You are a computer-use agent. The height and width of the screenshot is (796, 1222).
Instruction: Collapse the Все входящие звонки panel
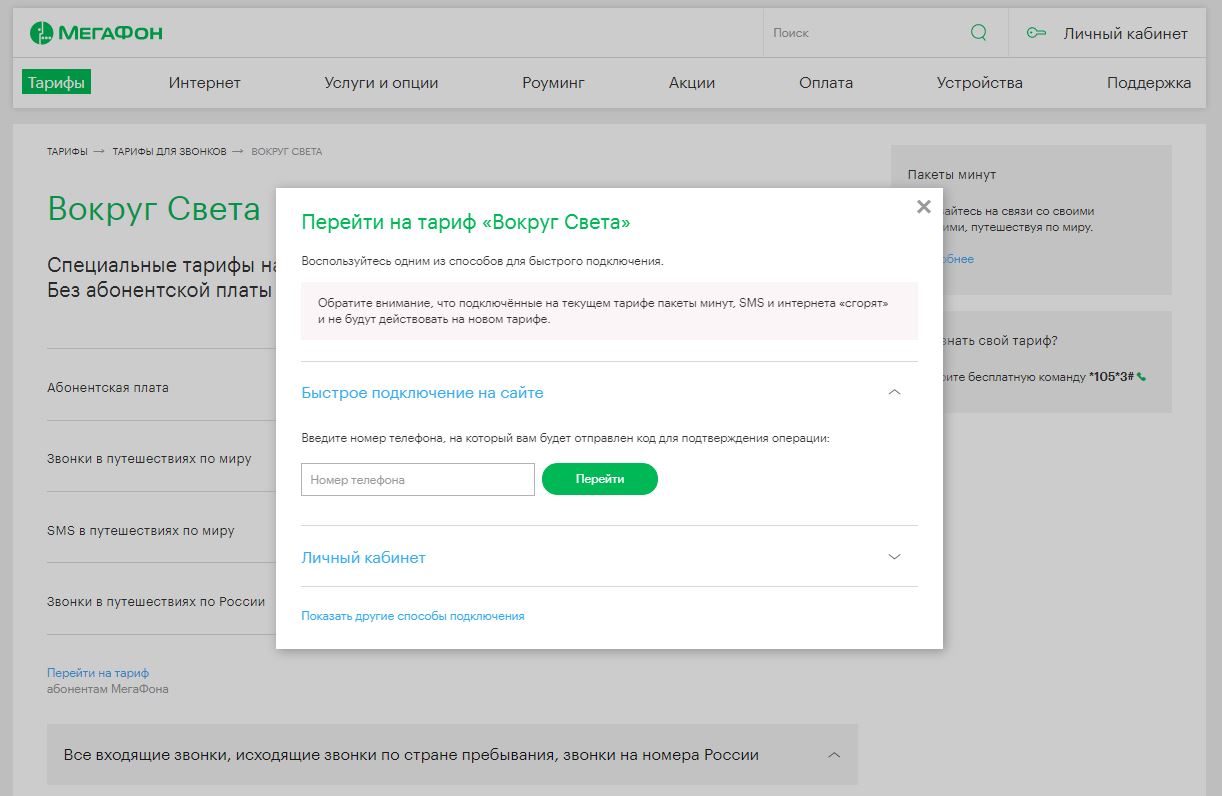834,755
